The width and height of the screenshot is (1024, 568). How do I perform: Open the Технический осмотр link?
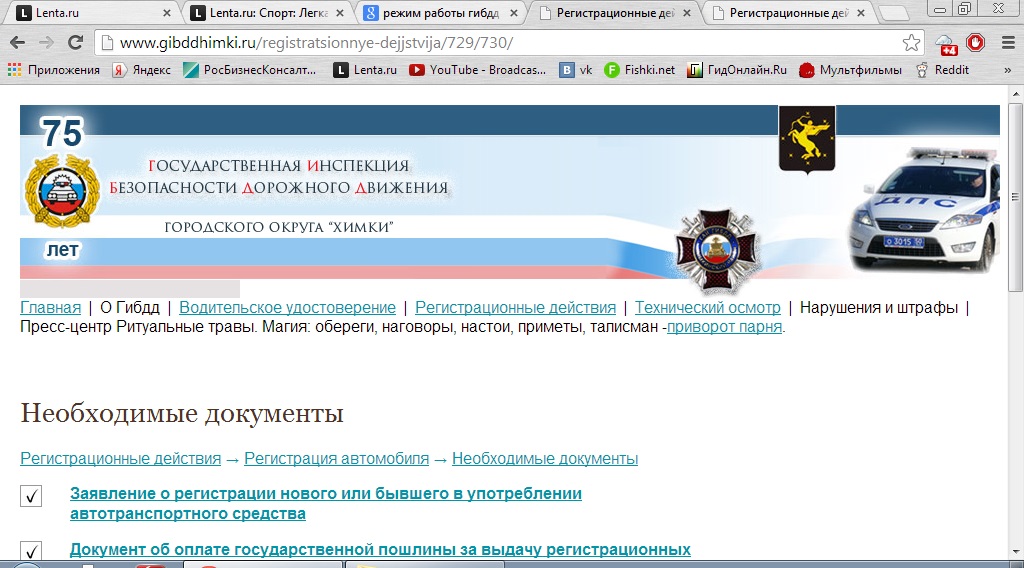point(707,307)
